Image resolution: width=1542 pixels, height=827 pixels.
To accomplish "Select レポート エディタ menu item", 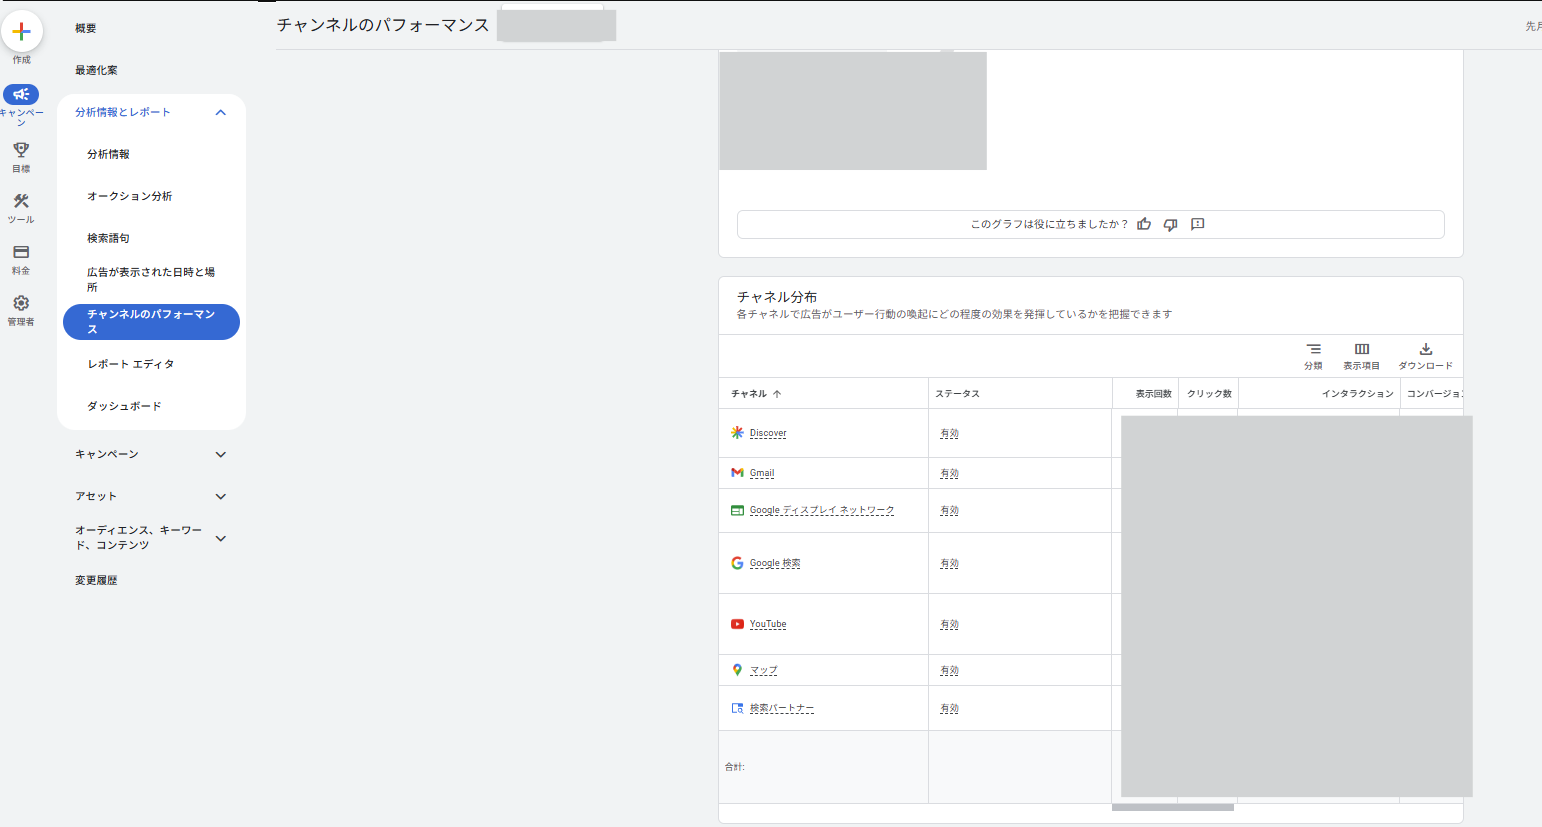I will [x=130, y=364].
